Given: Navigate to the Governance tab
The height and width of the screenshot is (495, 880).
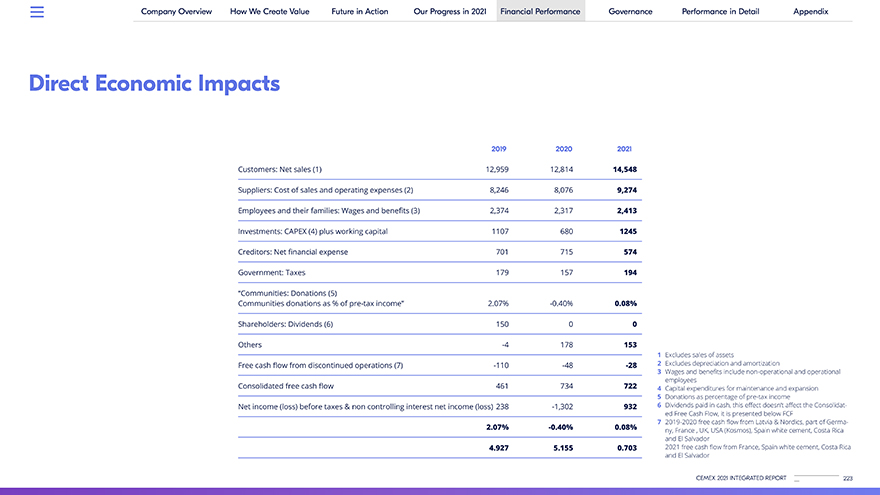Looking at the screenshot, I should 630,11.
